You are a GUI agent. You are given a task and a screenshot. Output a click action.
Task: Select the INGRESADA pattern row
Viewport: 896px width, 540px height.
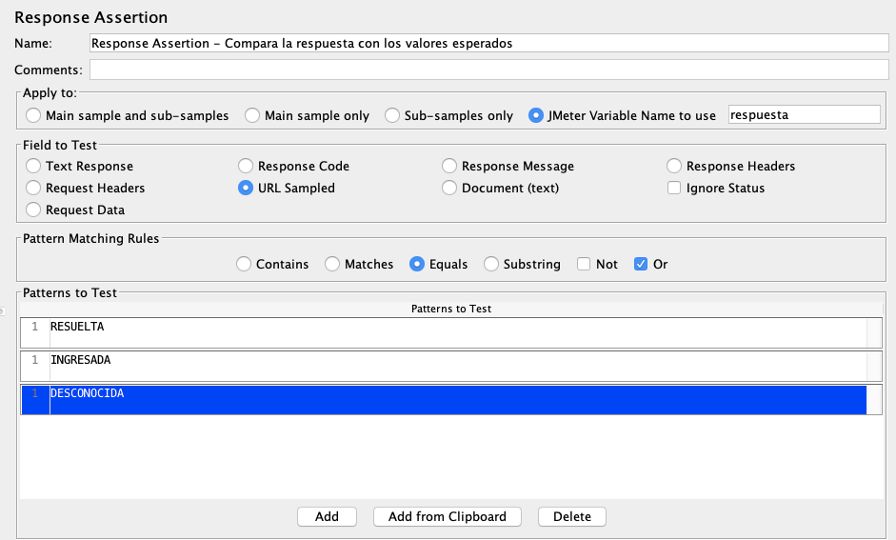[x=451, y=366]
